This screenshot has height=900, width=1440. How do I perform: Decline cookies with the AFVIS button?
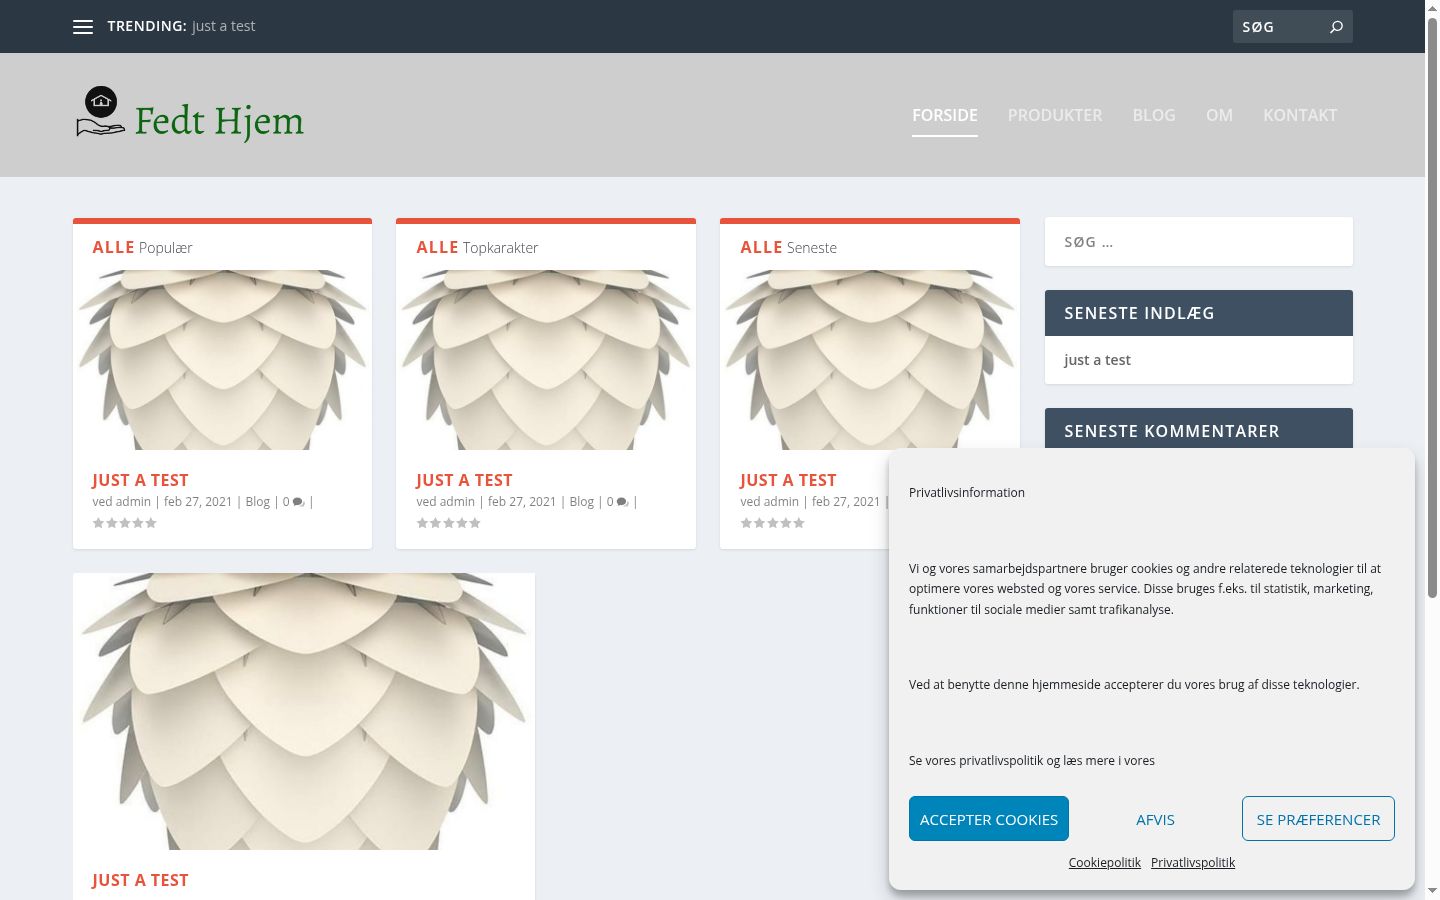[1155, 819]
